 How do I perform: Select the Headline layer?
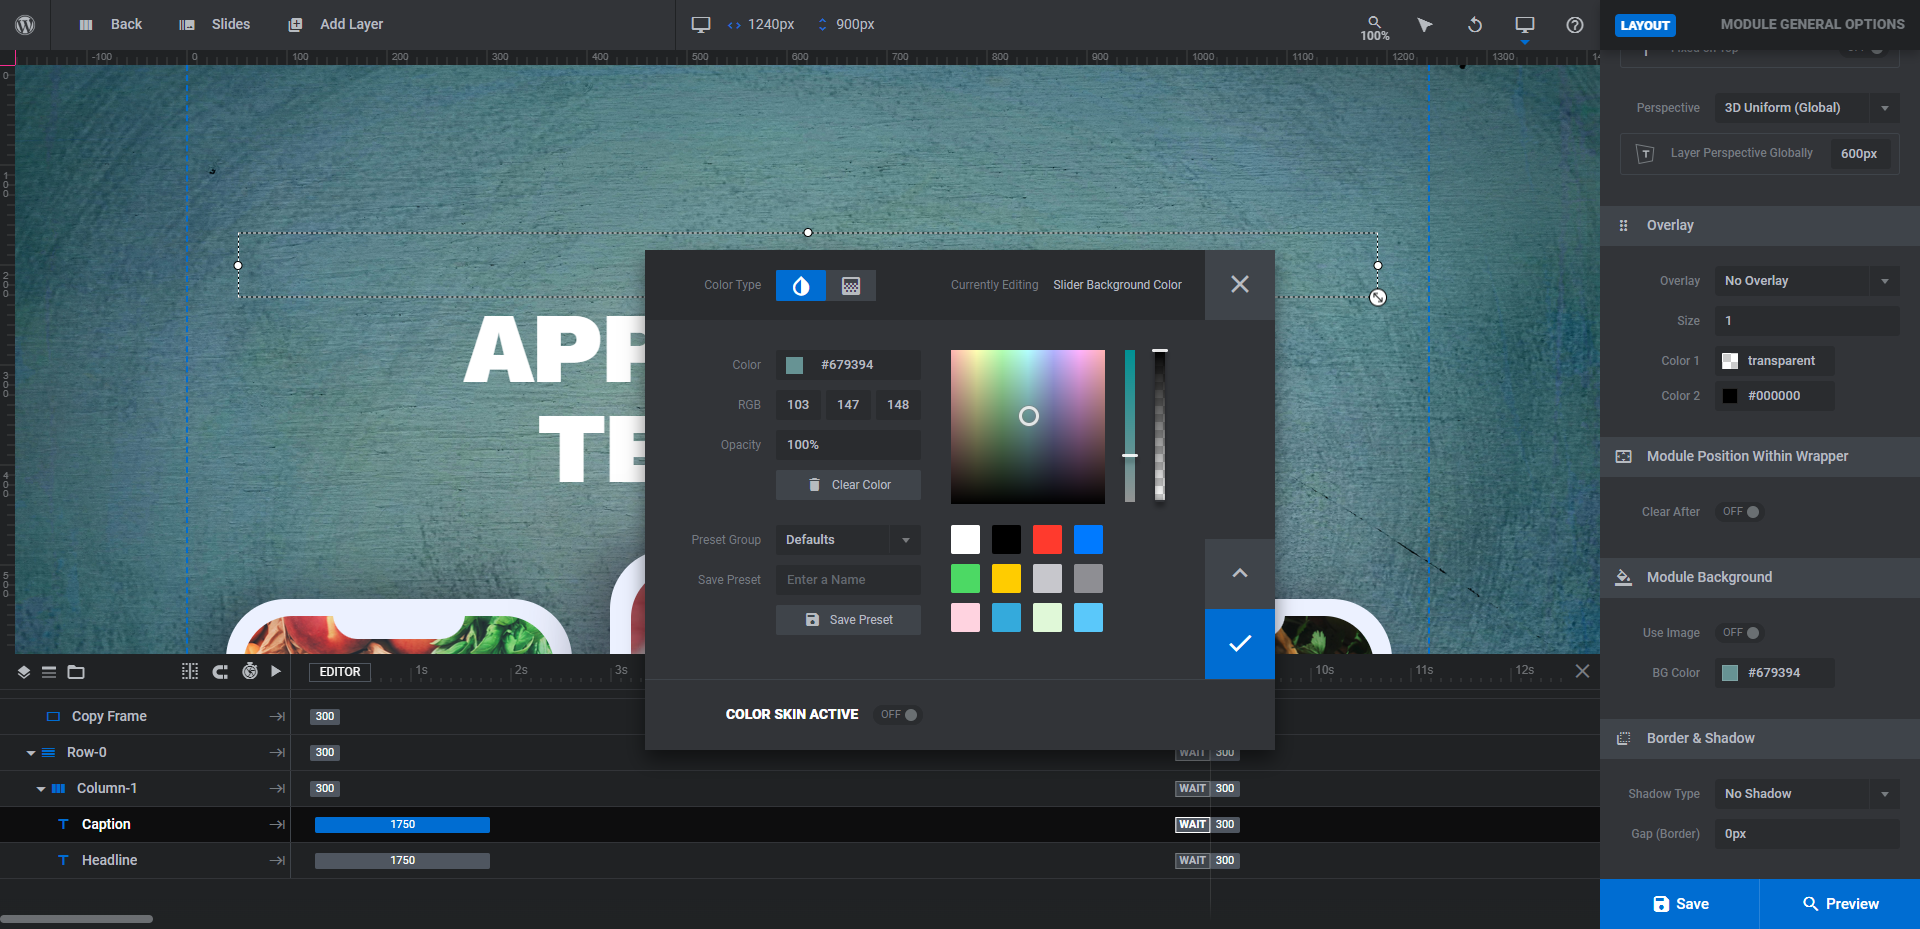tap(110, 860)
